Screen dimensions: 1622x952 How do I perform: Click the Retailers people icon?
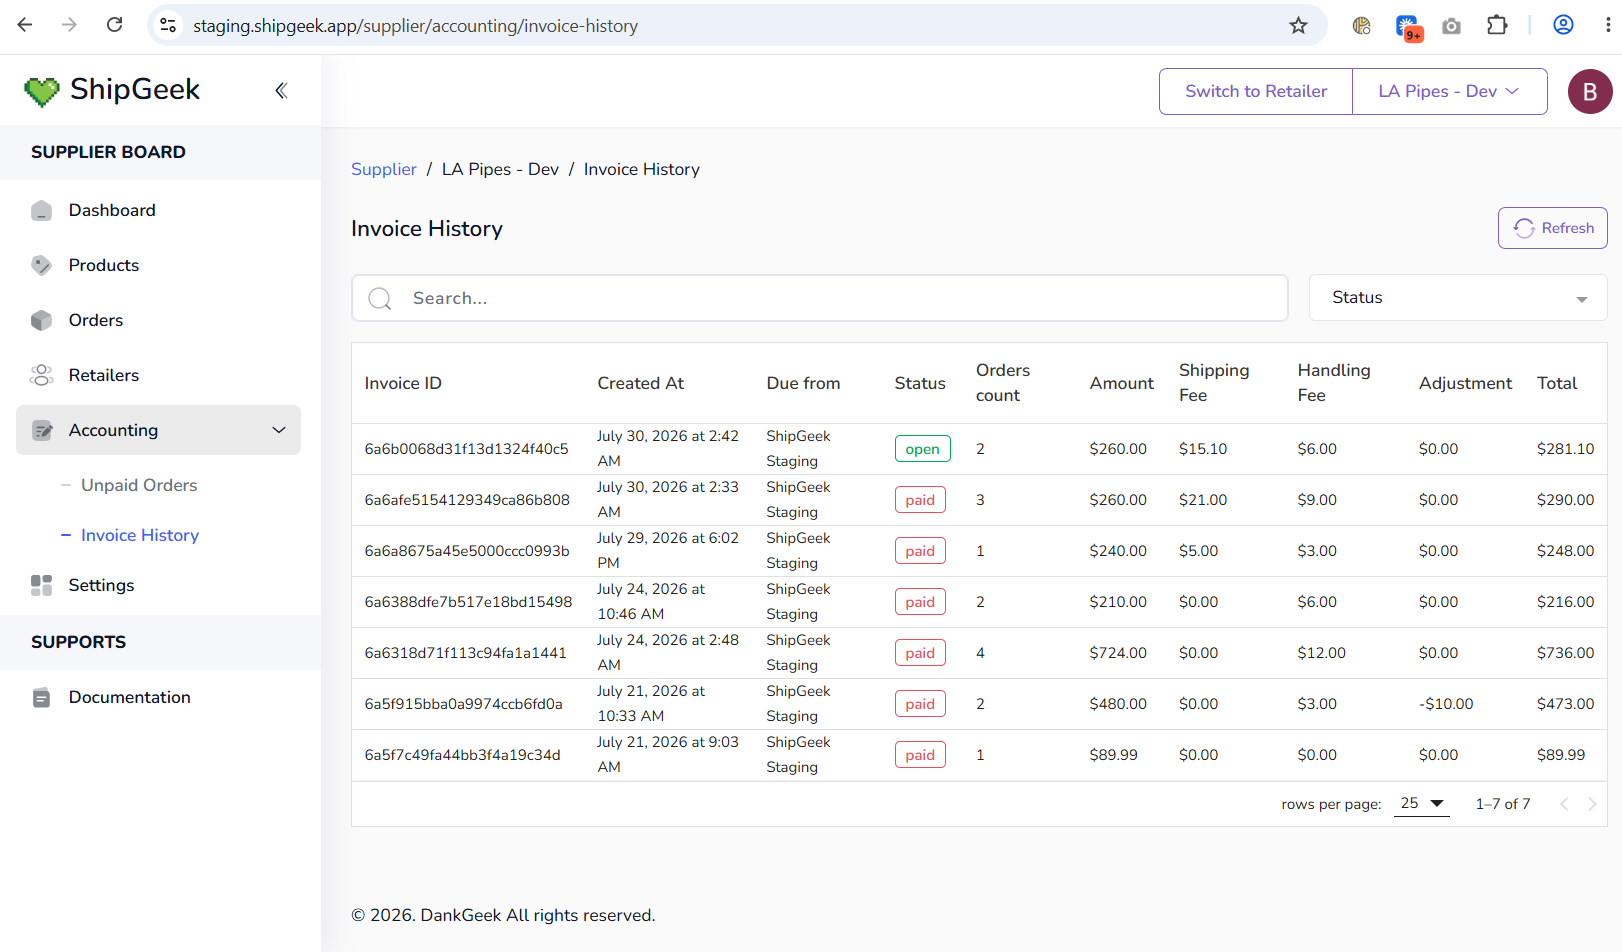41,375
